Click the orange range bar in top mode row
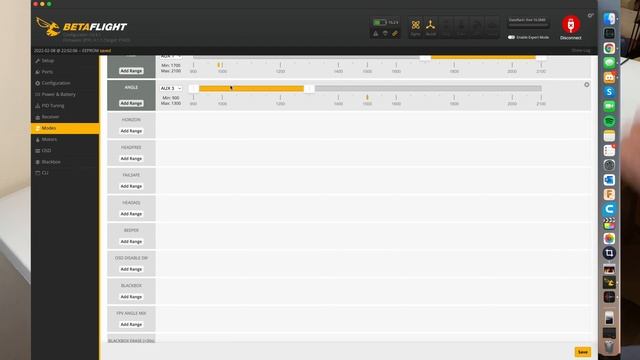The image size is (640, 360). point(483,58)
